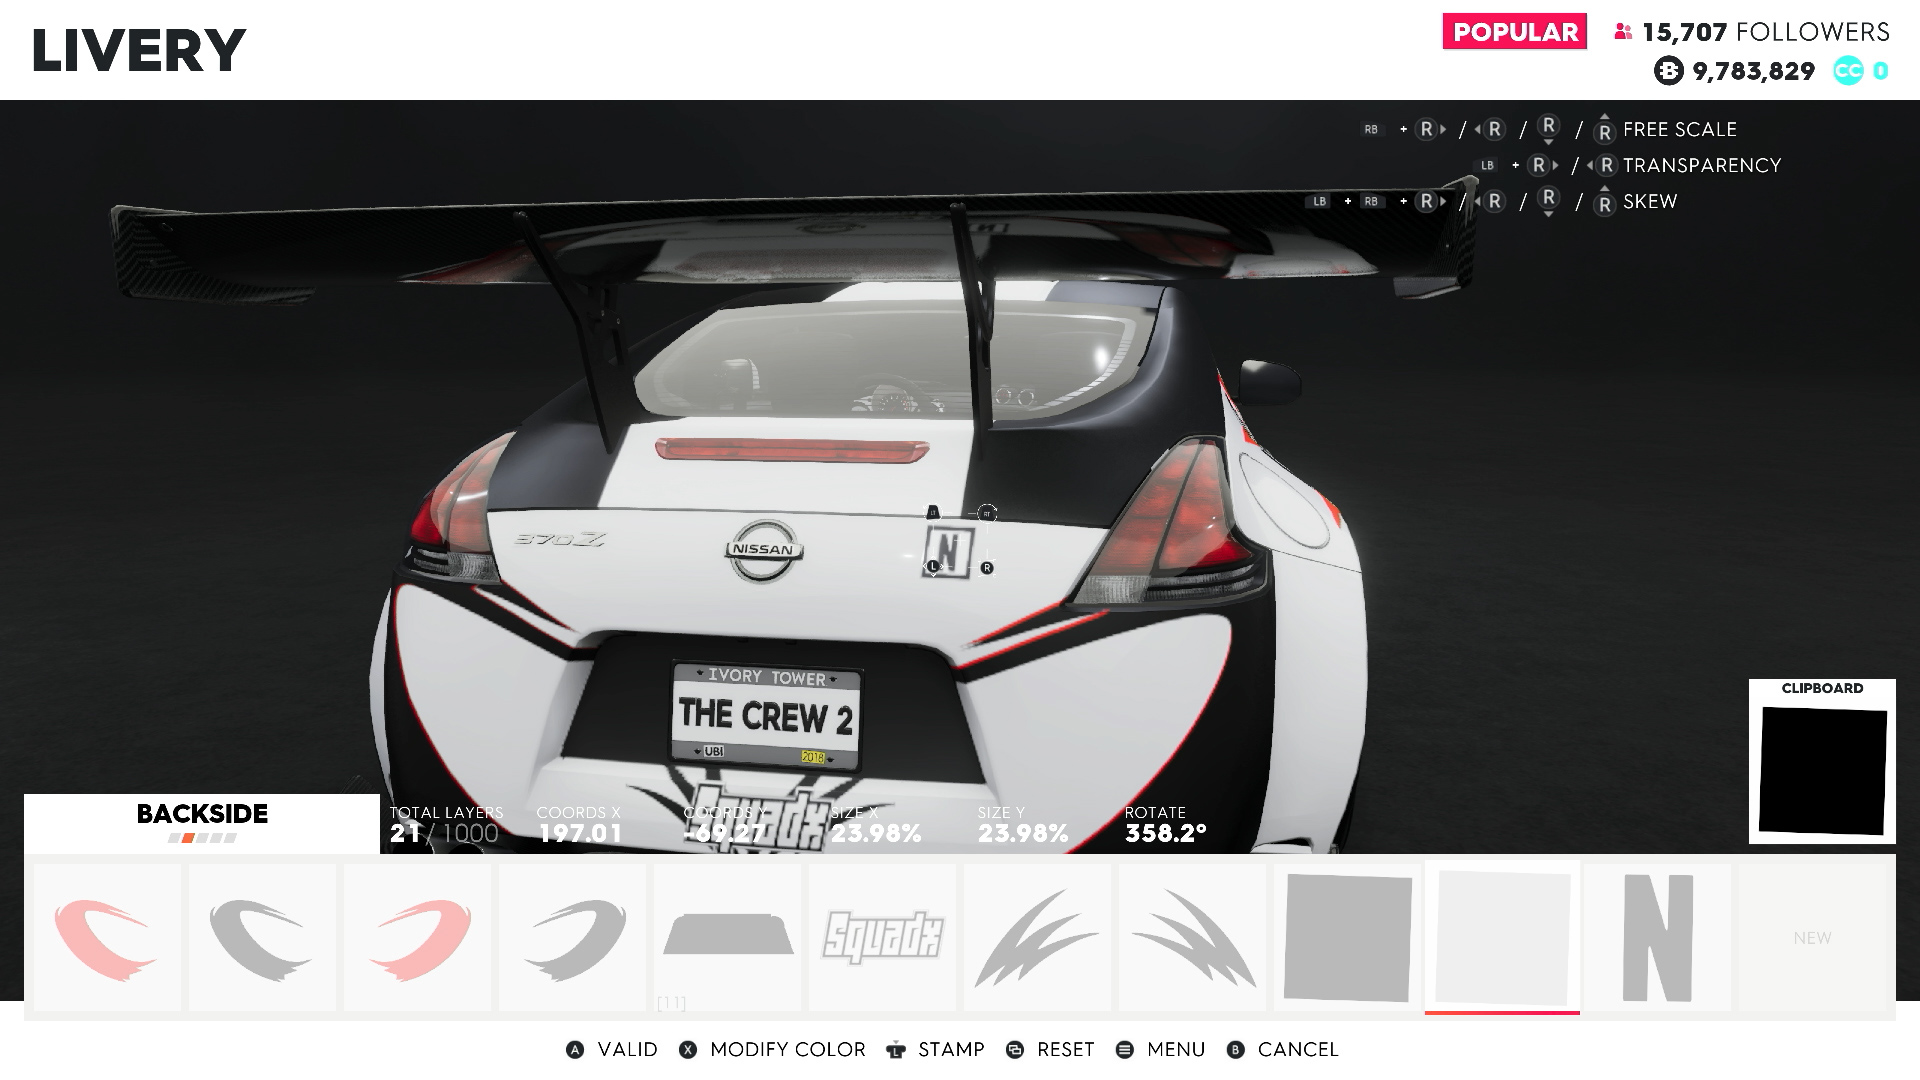Click the menu hamburger icon
Viewport: 1920px width, 1080px height.
coord(1125,1050)
